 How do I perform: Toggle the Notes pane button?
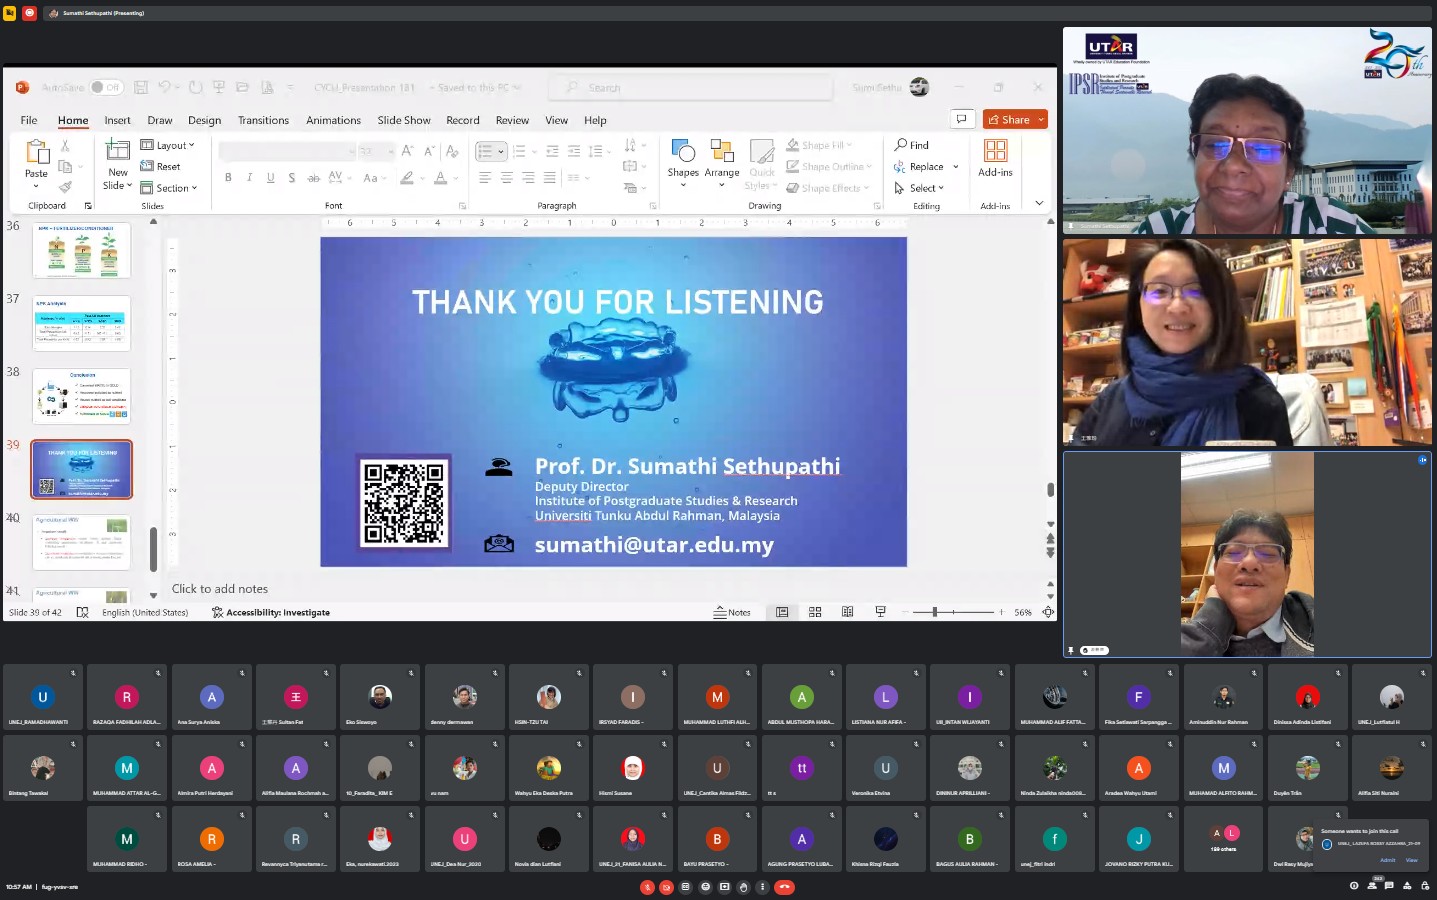(731, 612)
